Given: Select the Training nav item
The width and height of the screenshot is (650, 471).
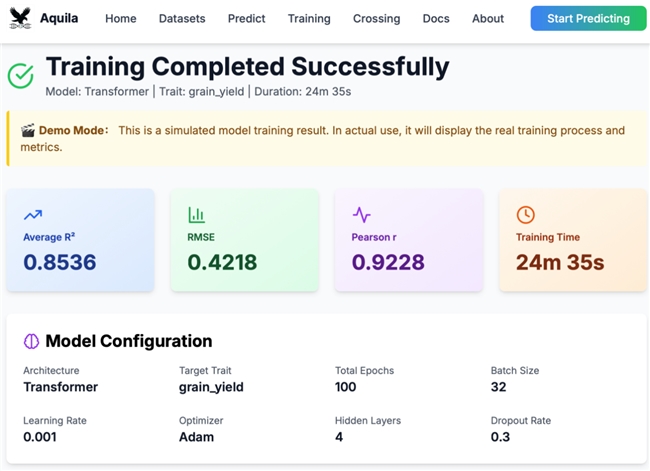Looking at the screenshot, I should click(309, 19).
